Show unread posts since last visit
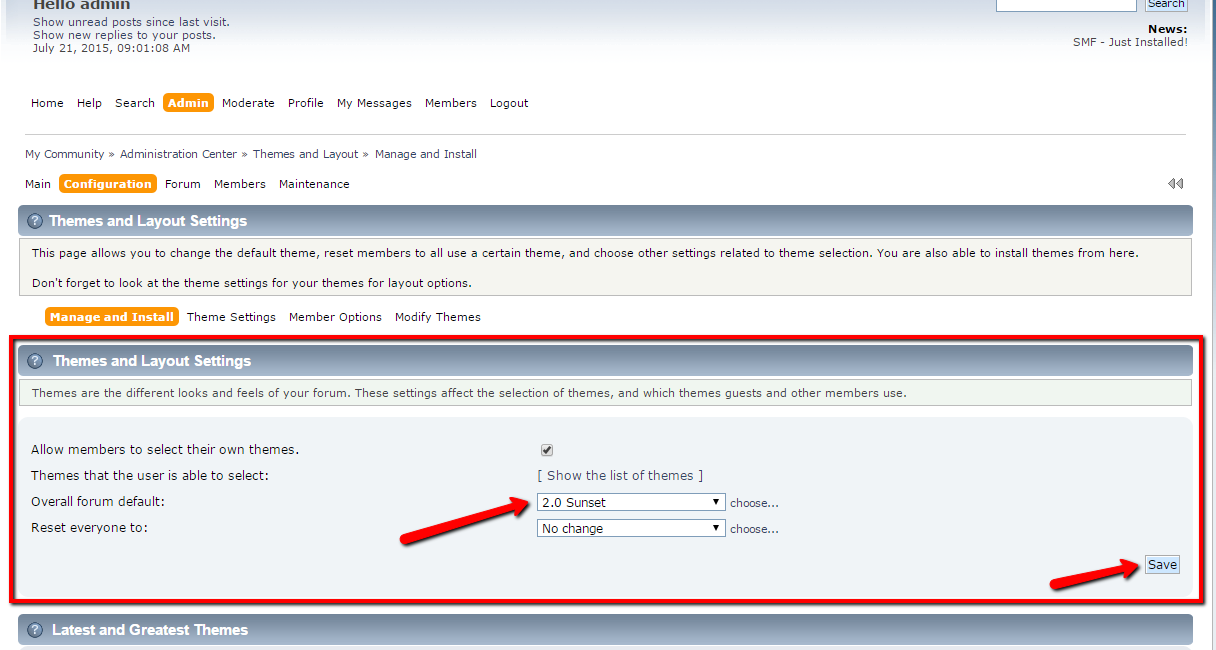Screen dimensions: 1216x650 (131, 22)
